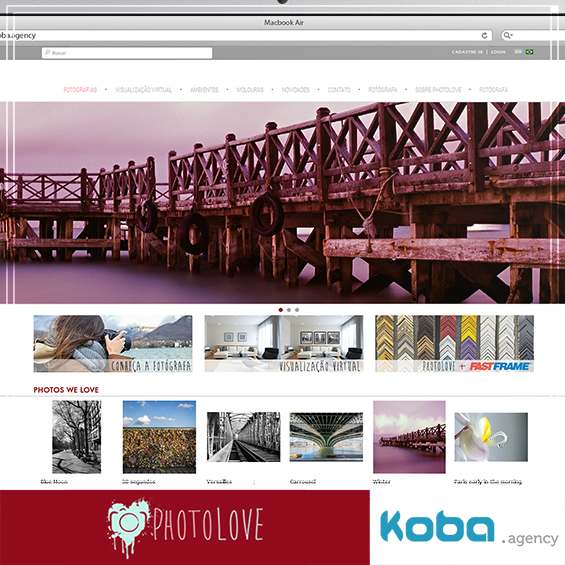Click the site Buscar search field
The width and height of the screenshot is (565, 565).
pyautogui.click(x=127, y=53)
